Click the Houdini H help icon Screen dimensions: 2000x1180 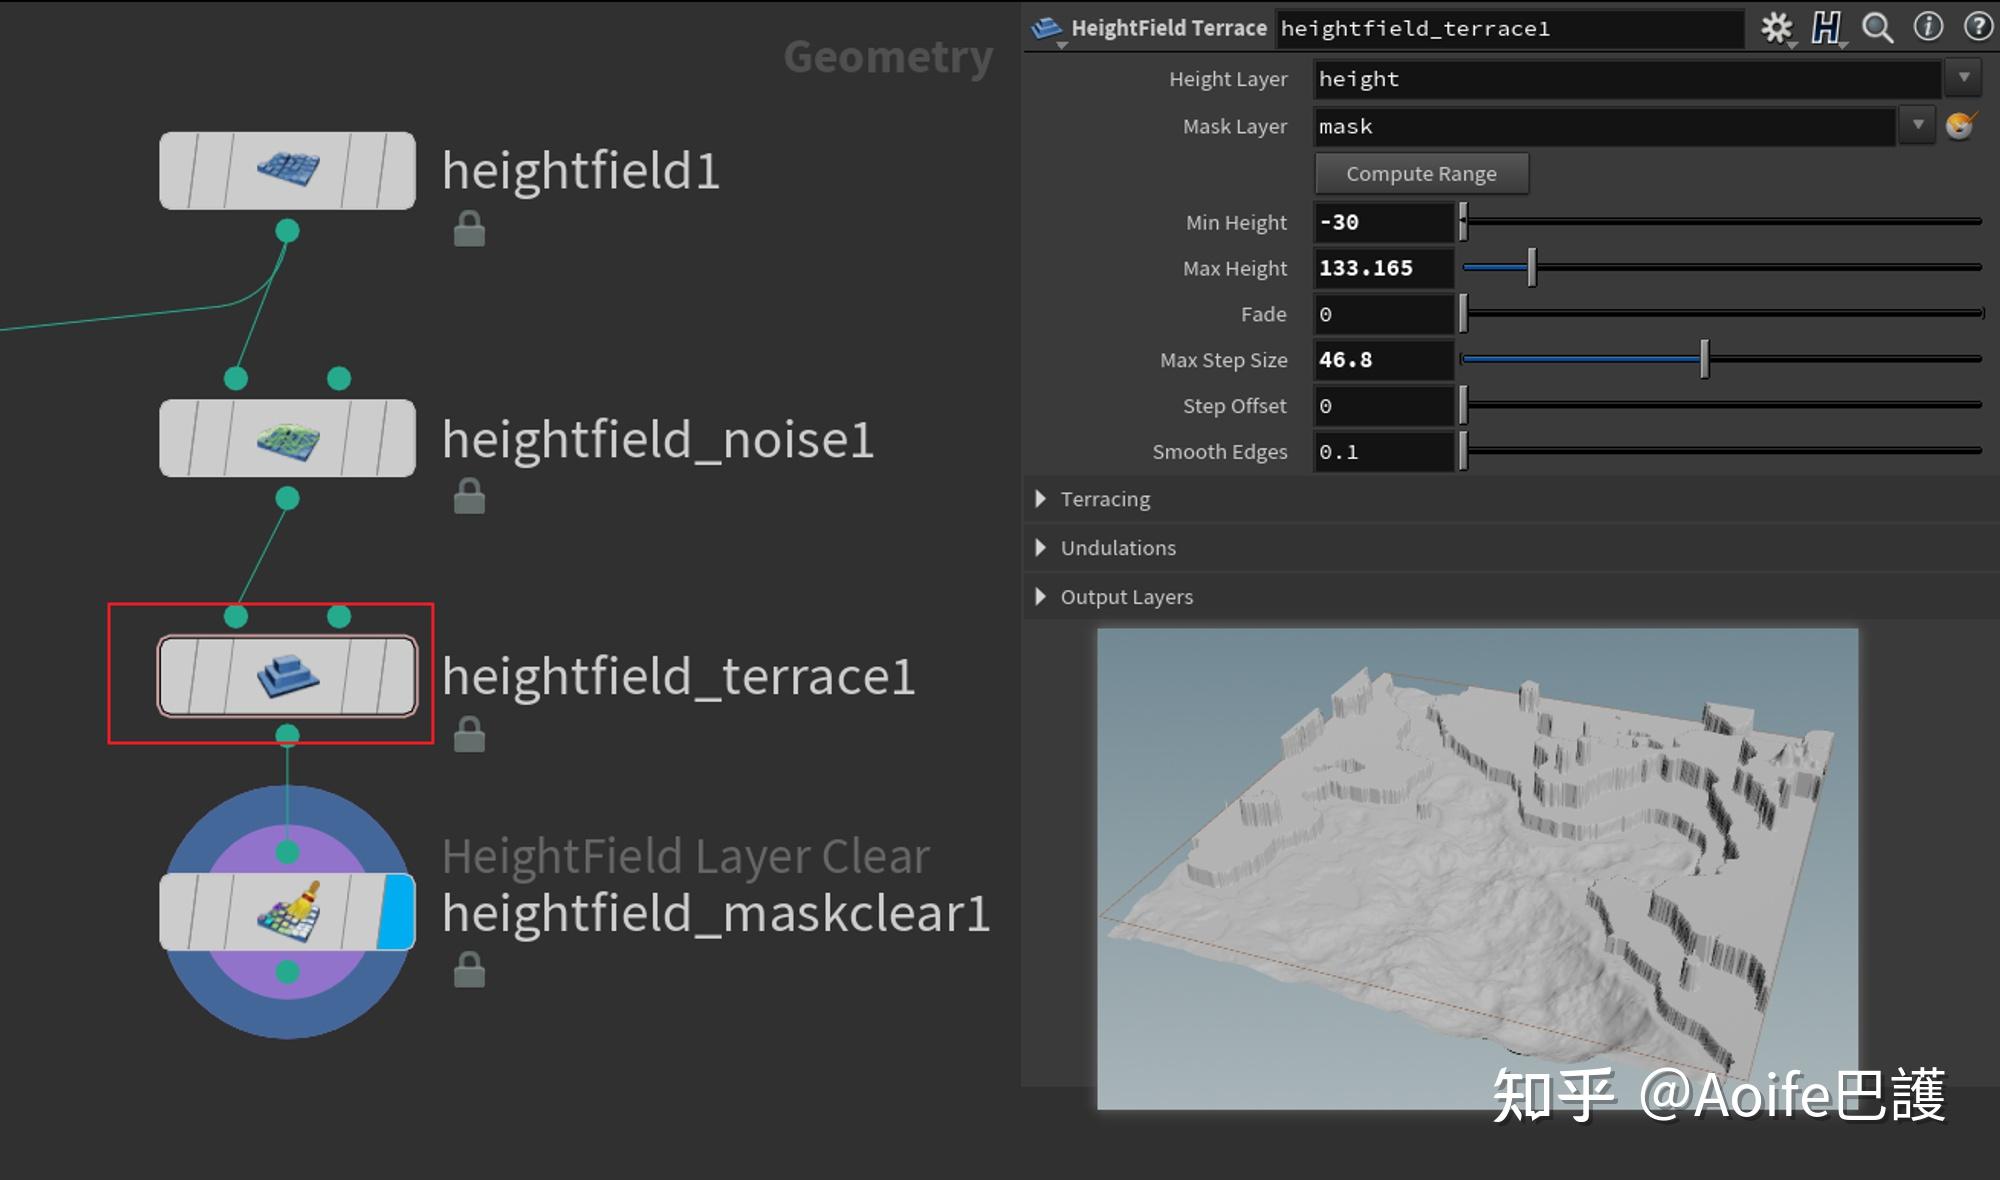tap(1826, 28)
